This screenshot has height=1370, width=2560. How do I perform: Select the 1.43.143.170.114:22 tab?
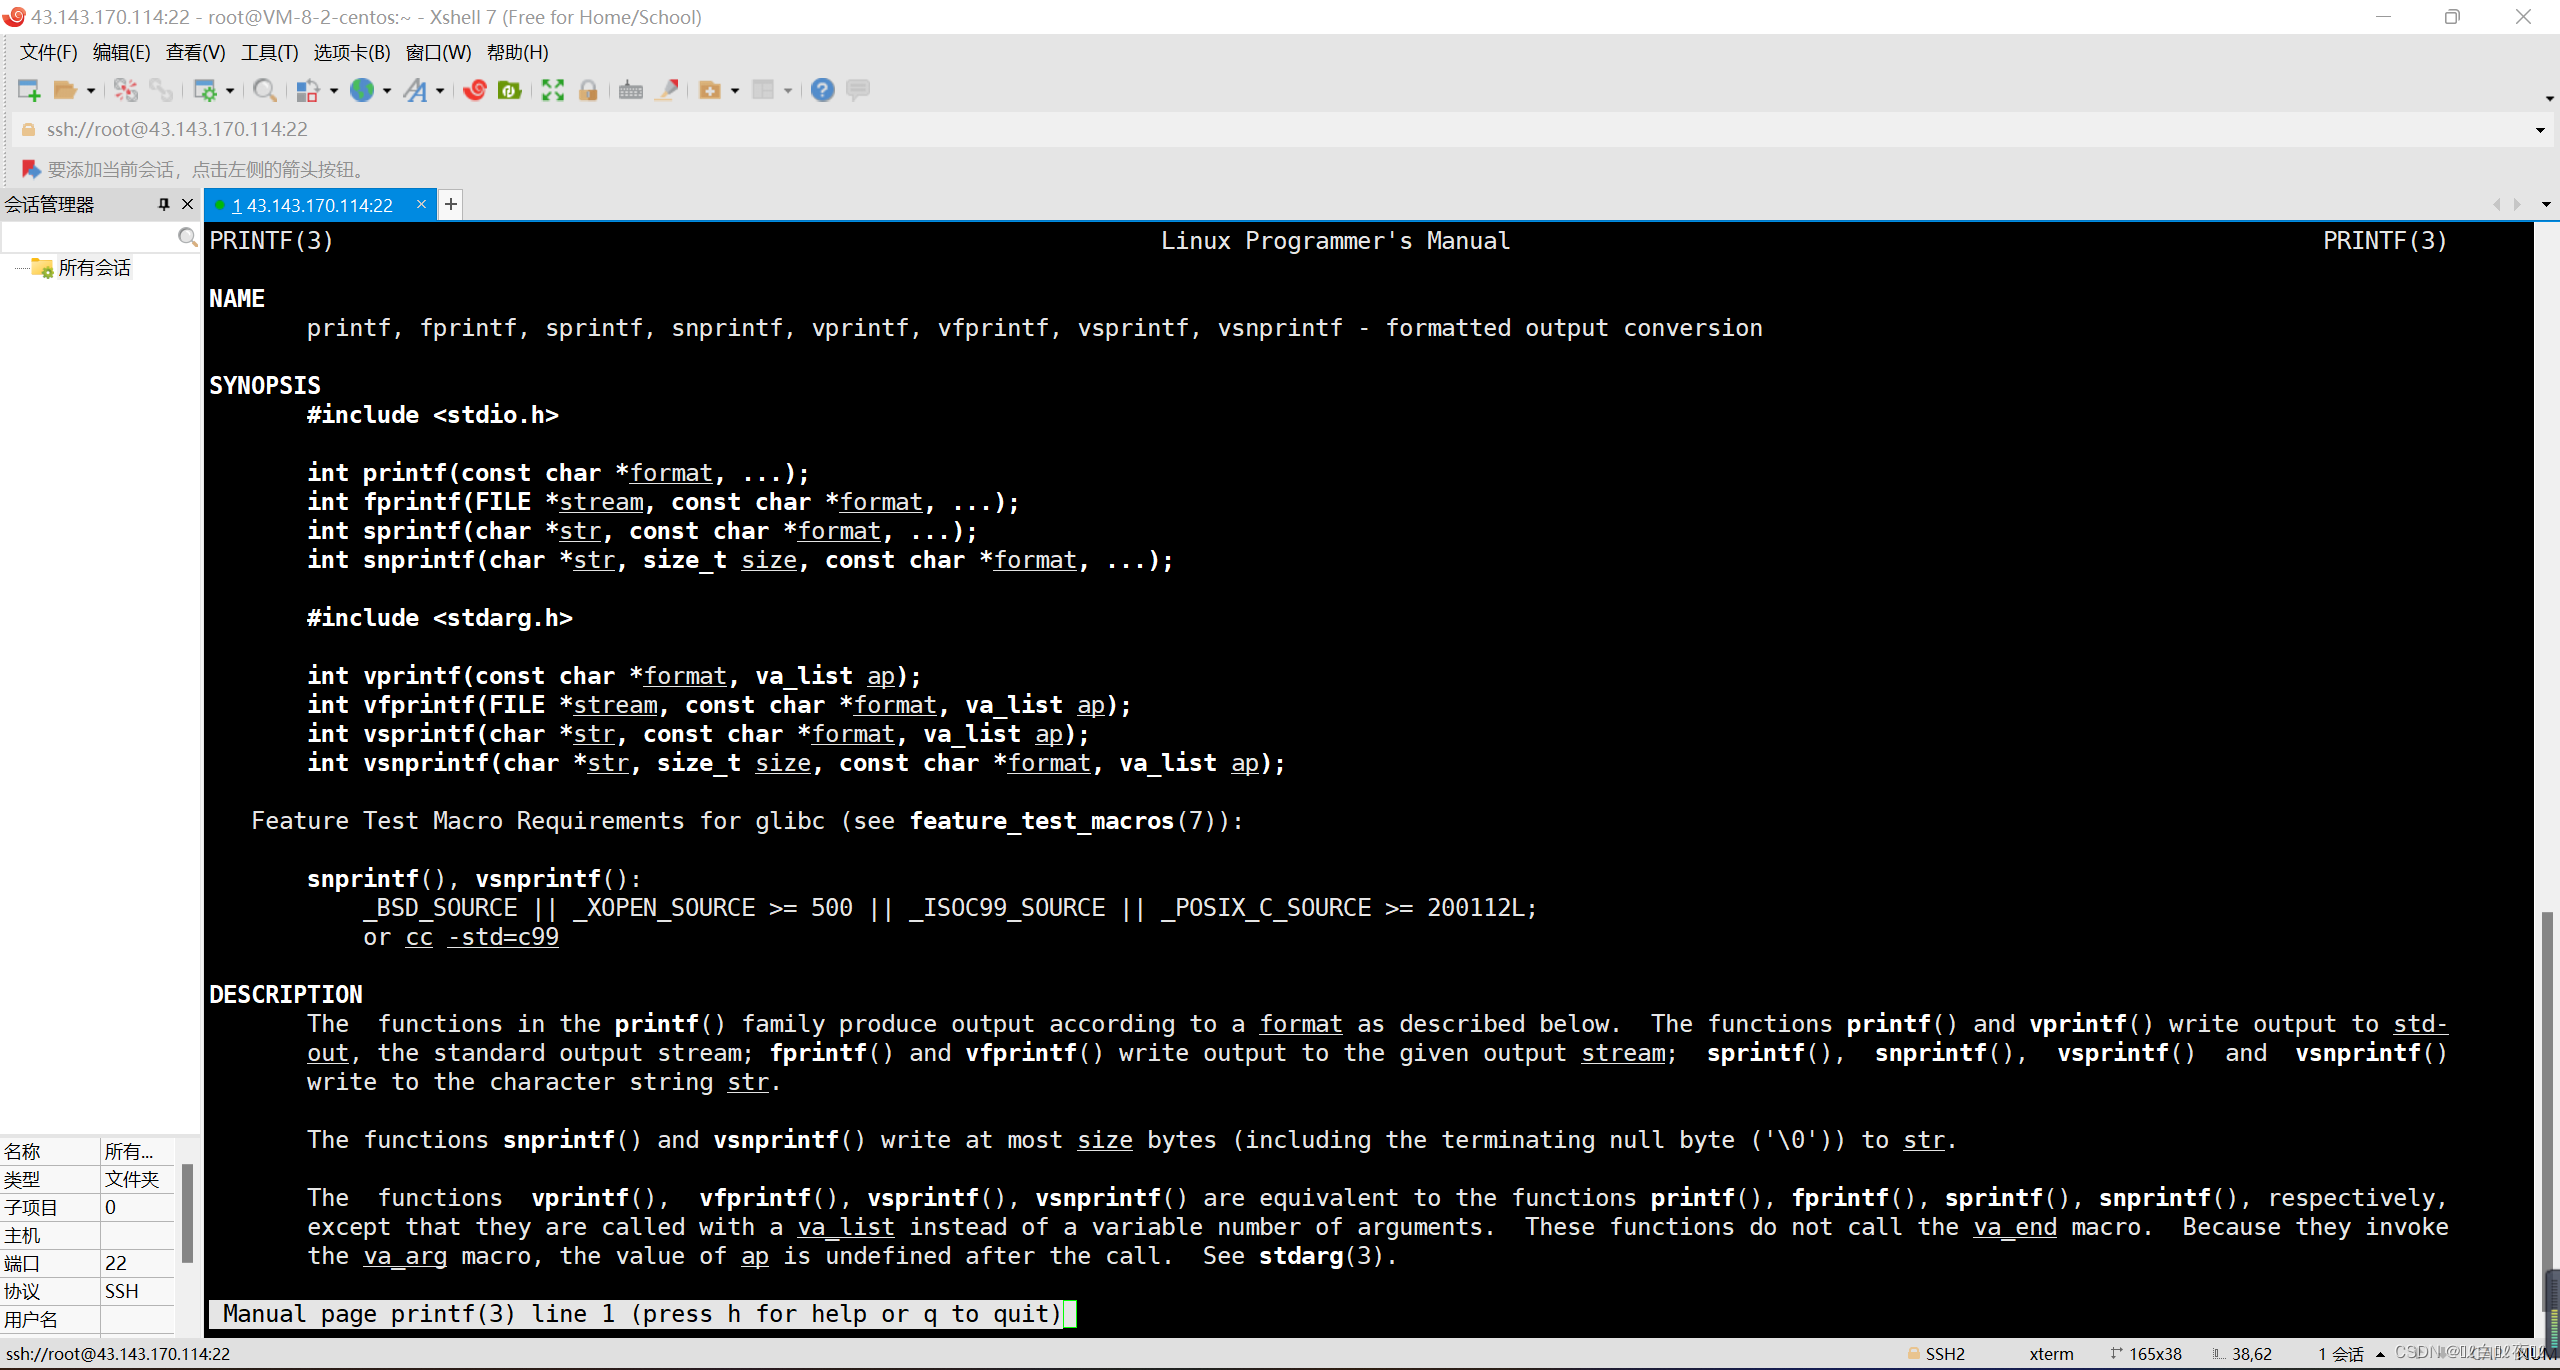point(315,205)
